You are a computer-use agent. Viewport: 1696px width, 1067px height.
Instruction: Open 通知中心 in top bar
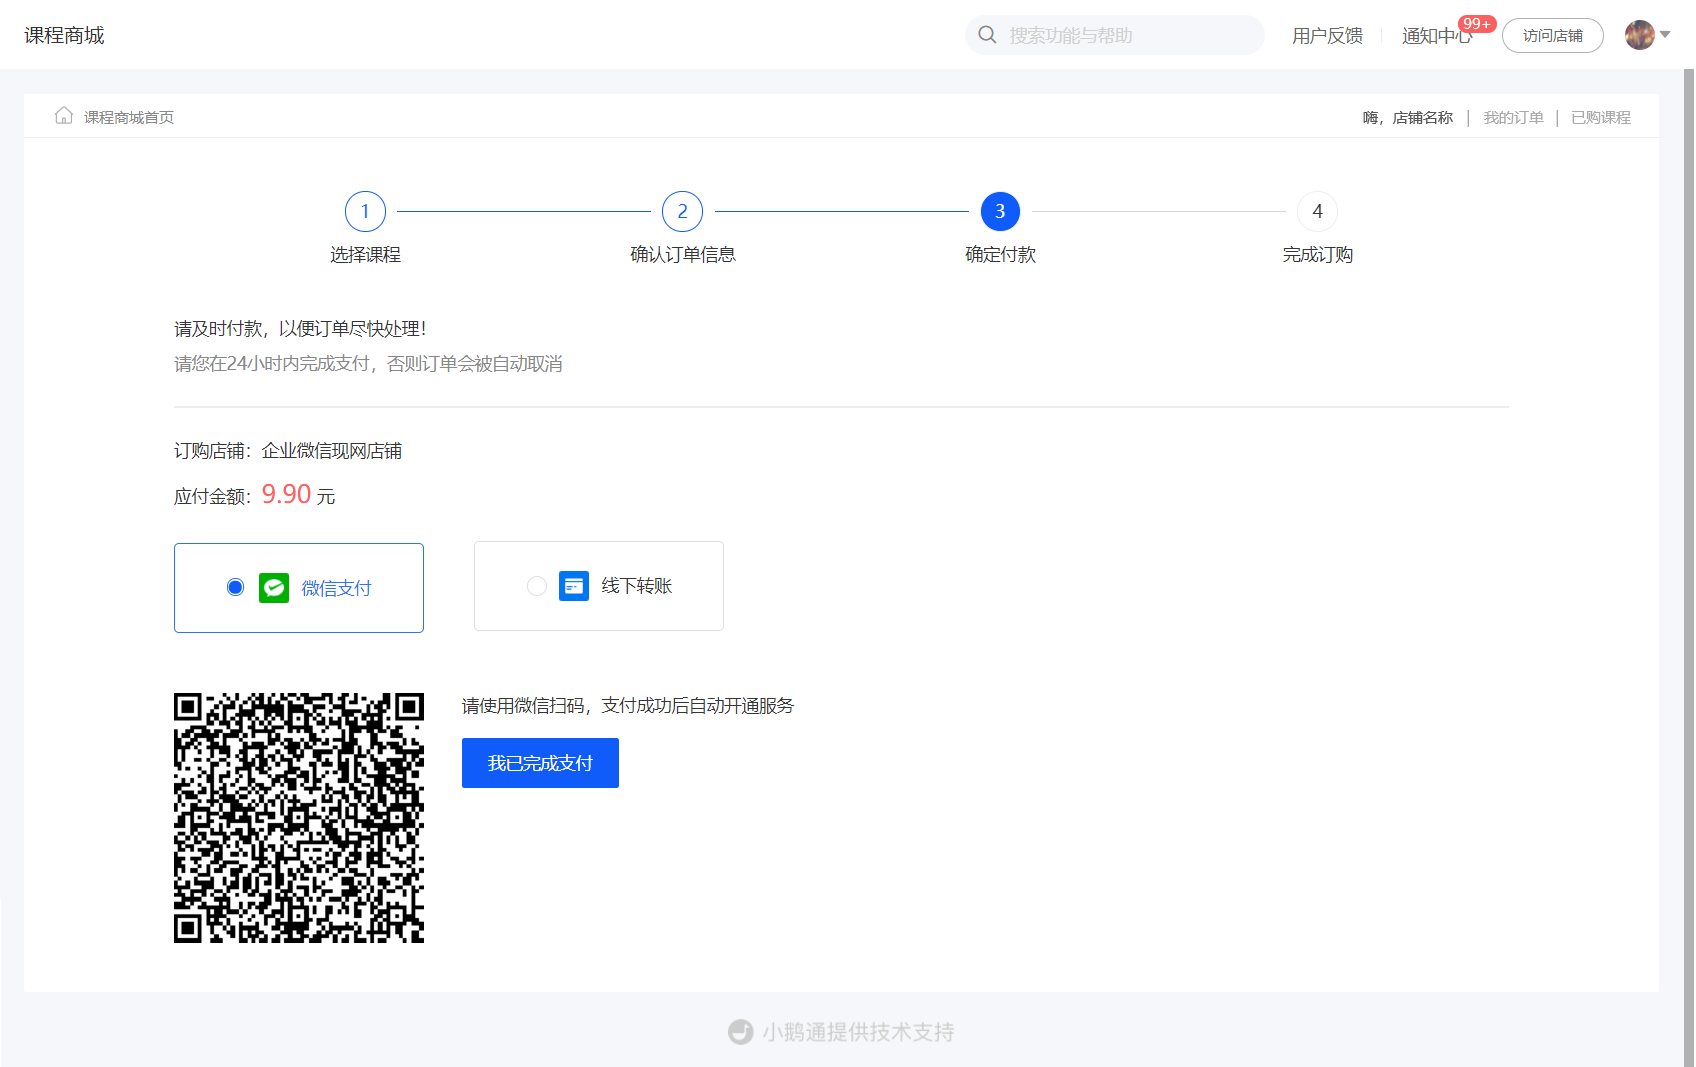pos(1437,36)
